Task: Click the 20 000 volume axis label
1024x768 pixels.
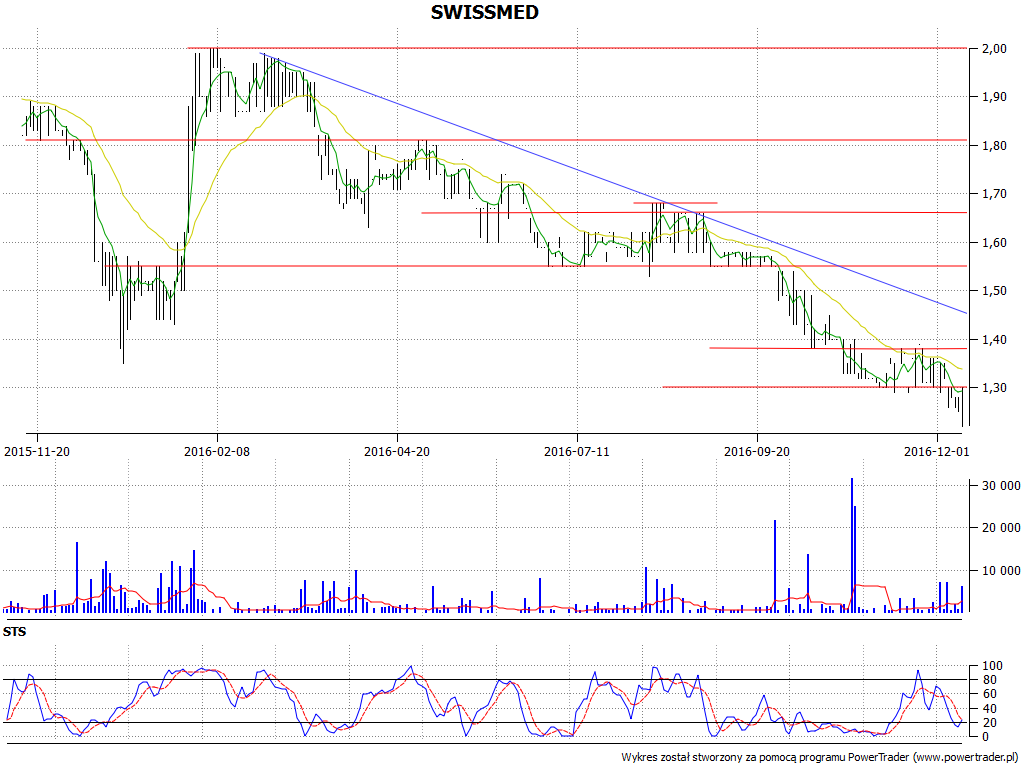Action: click(1000, 528)
